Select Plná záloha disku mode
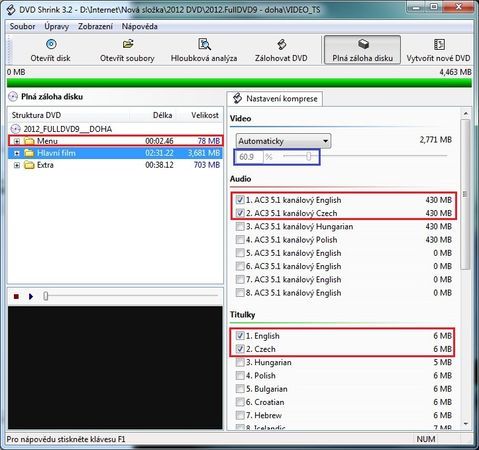This screenshot has width=479, height=450. point(362,50)
